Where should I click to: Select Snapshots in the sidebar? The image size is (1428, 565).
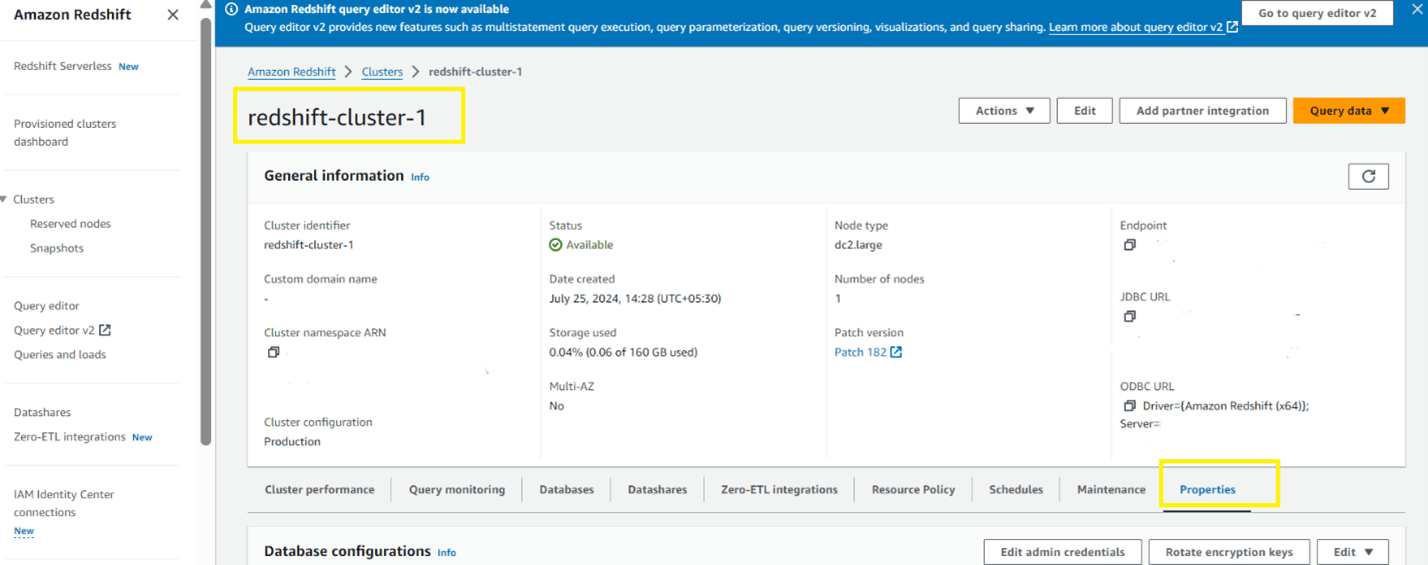point(57,248)
